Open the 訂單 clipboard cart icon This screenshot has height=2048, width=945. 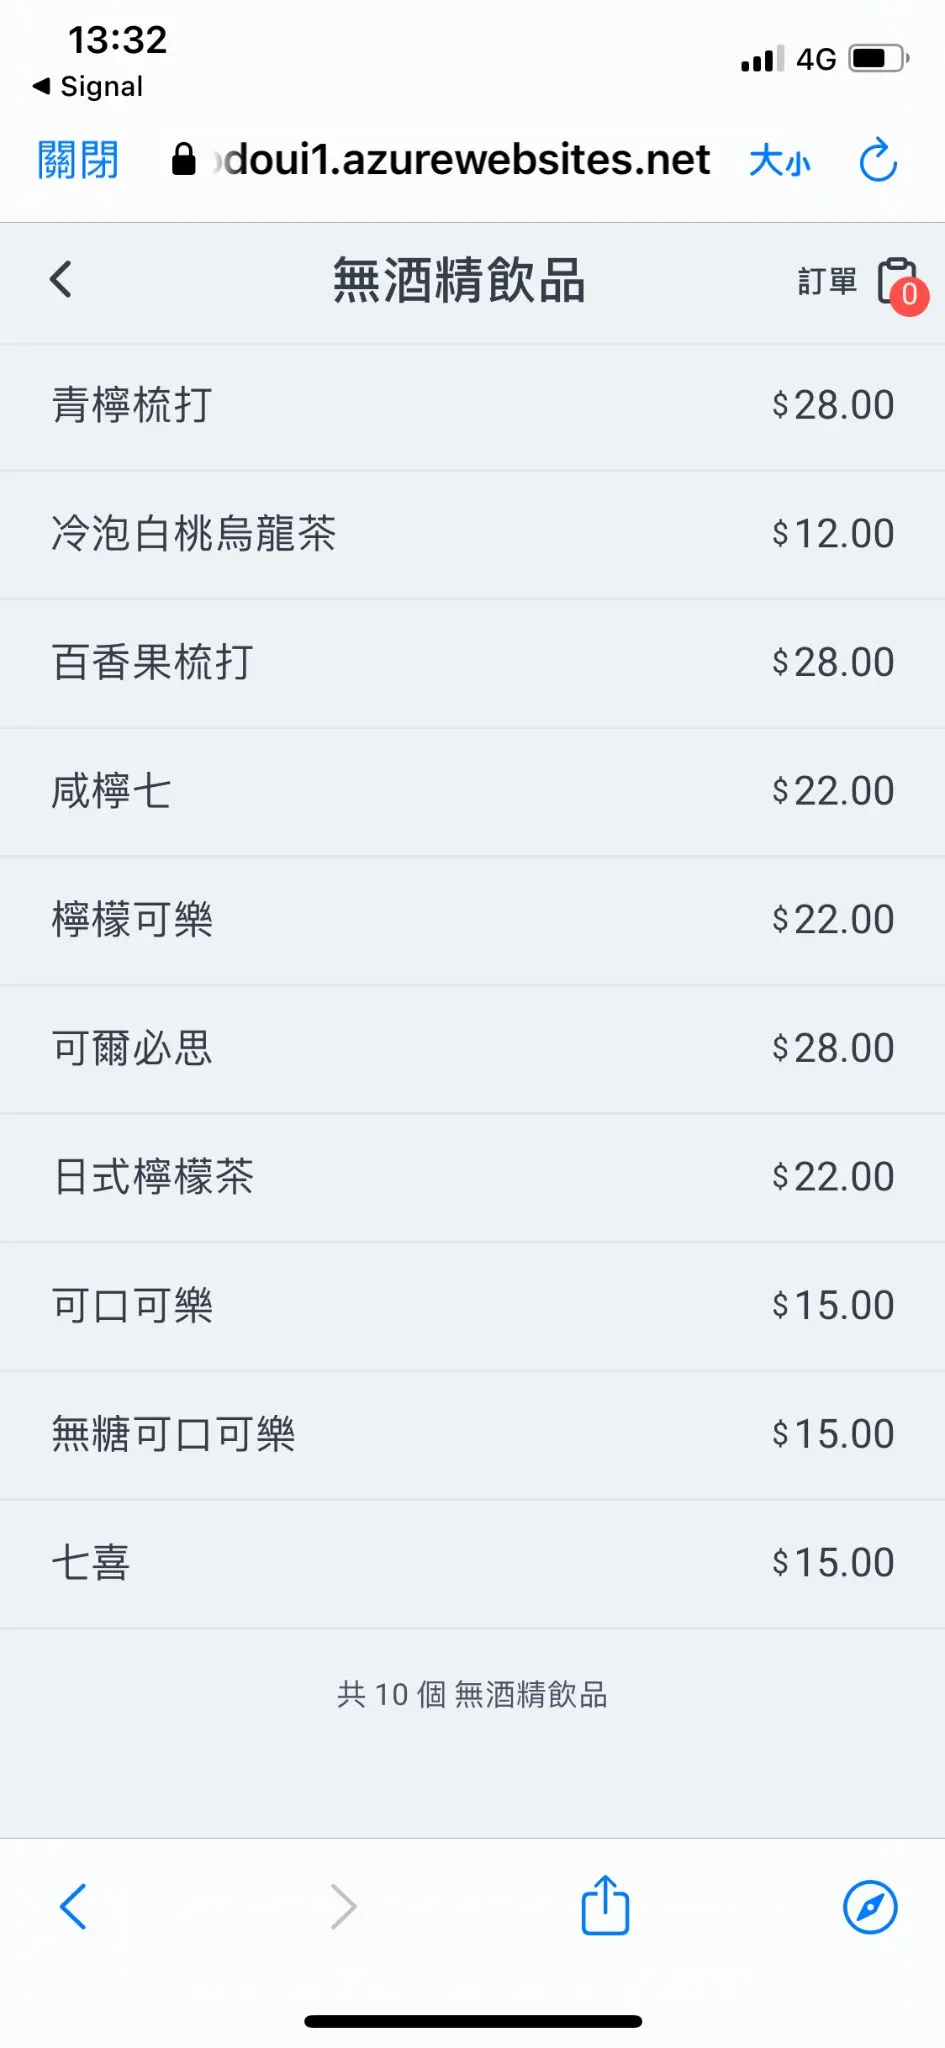tap(897, 282)
